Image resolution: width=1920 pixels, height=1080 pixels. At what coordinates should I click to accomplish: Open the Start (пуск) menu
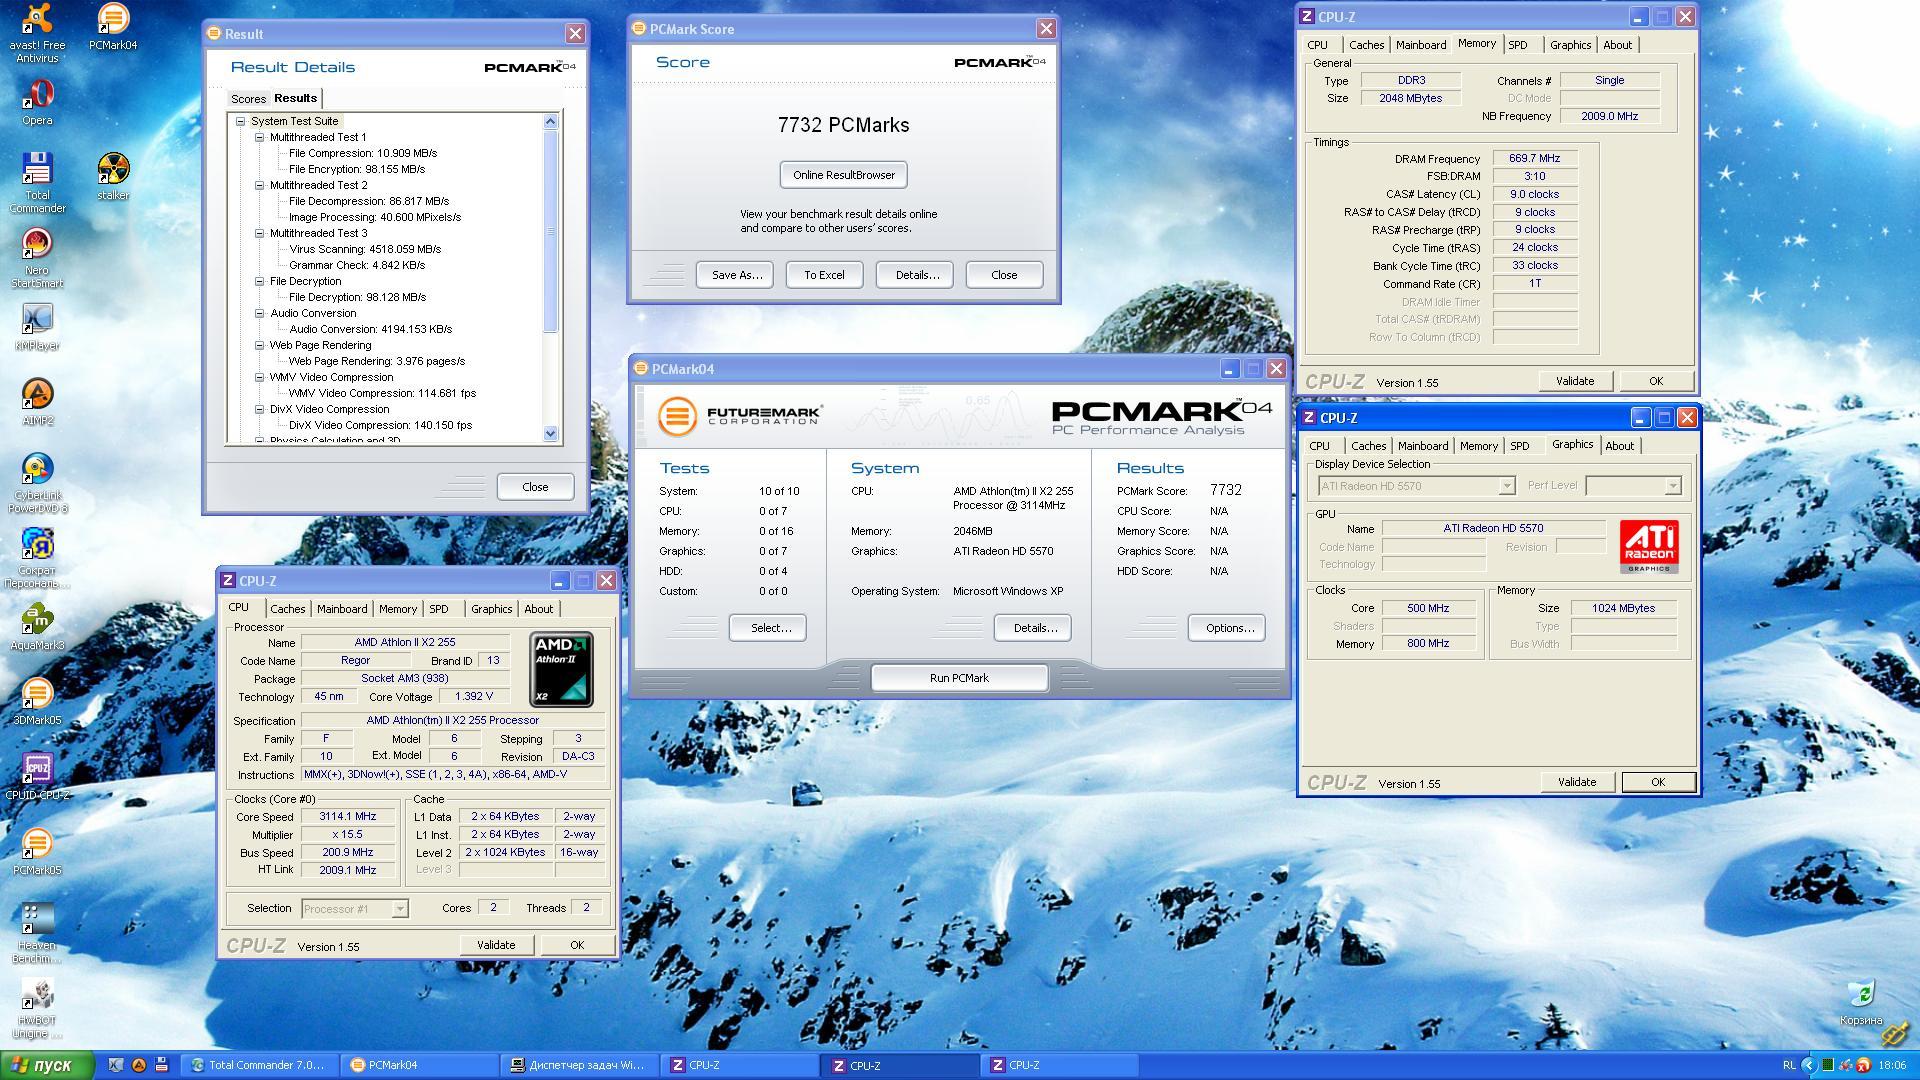[x=47, y=1065]
